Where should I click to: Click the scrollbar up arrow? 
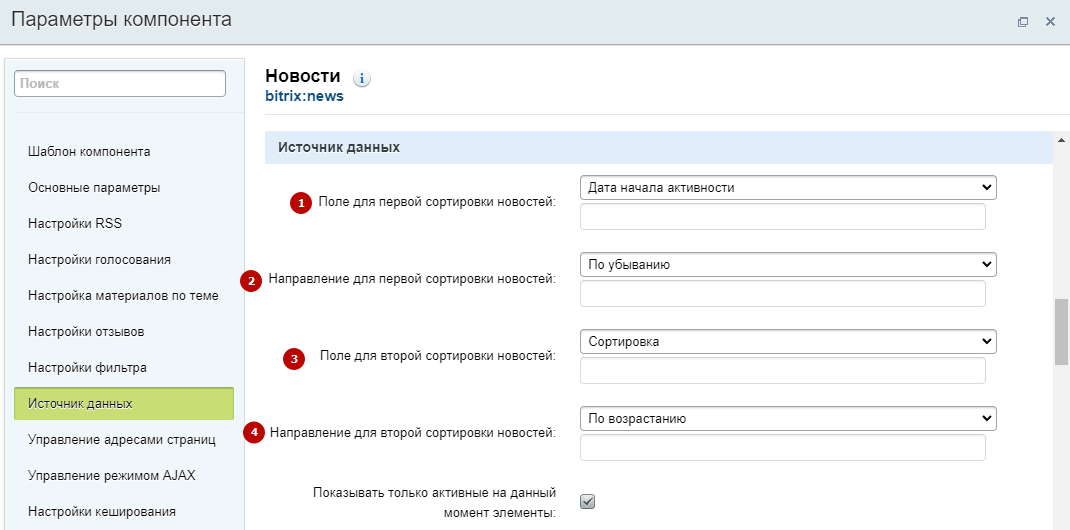coord(1061,140)
